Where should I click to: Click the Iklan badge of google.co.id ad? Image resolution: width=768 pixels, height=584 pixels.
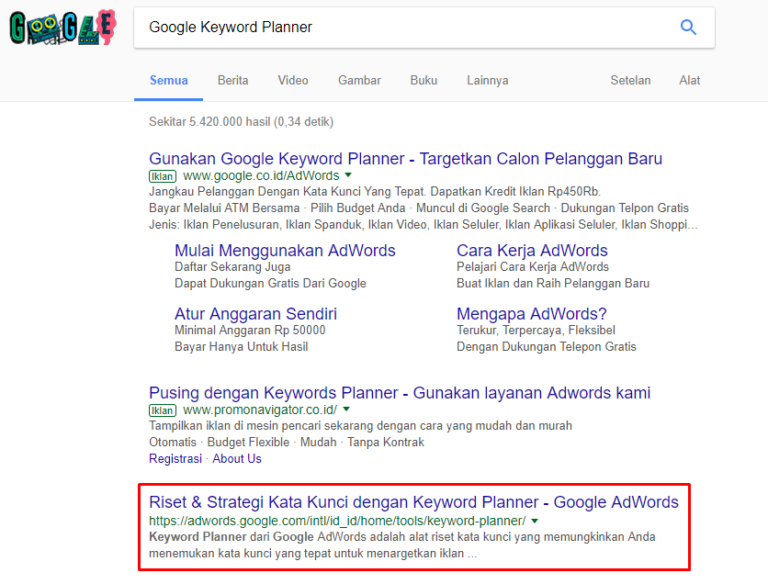[162, 176]
